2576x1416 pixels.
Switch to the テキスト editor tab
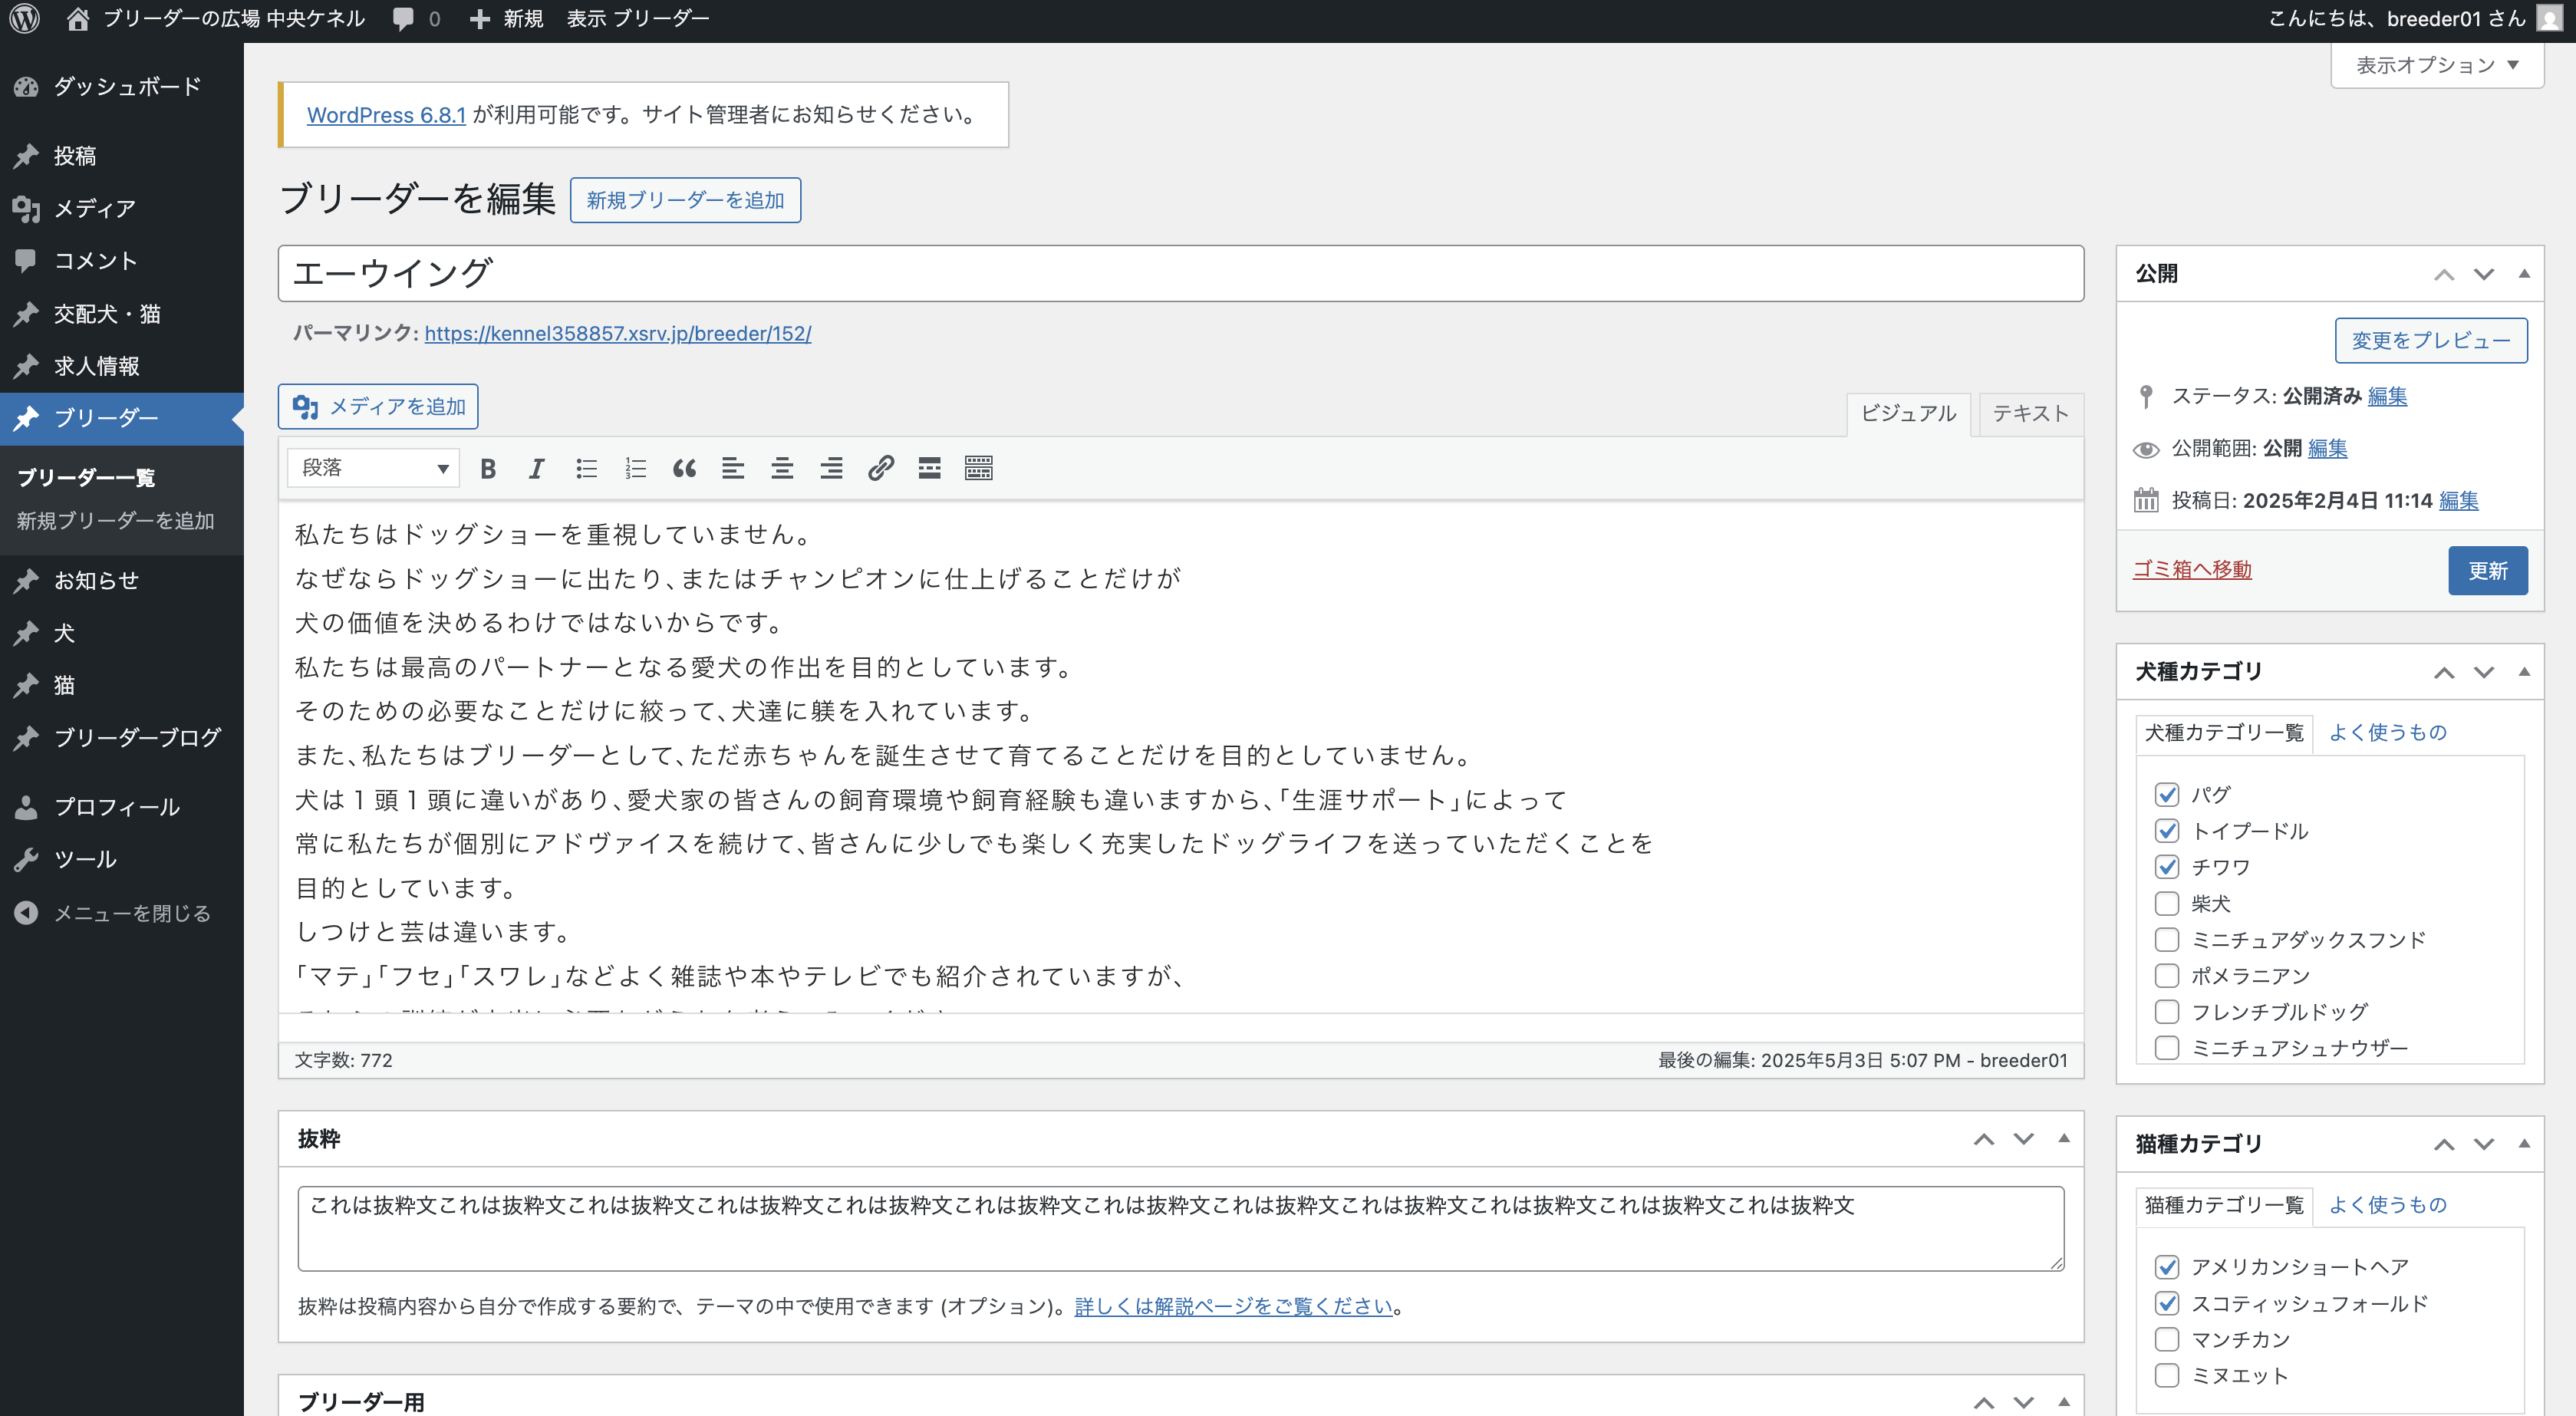[x=2030, y=414]
